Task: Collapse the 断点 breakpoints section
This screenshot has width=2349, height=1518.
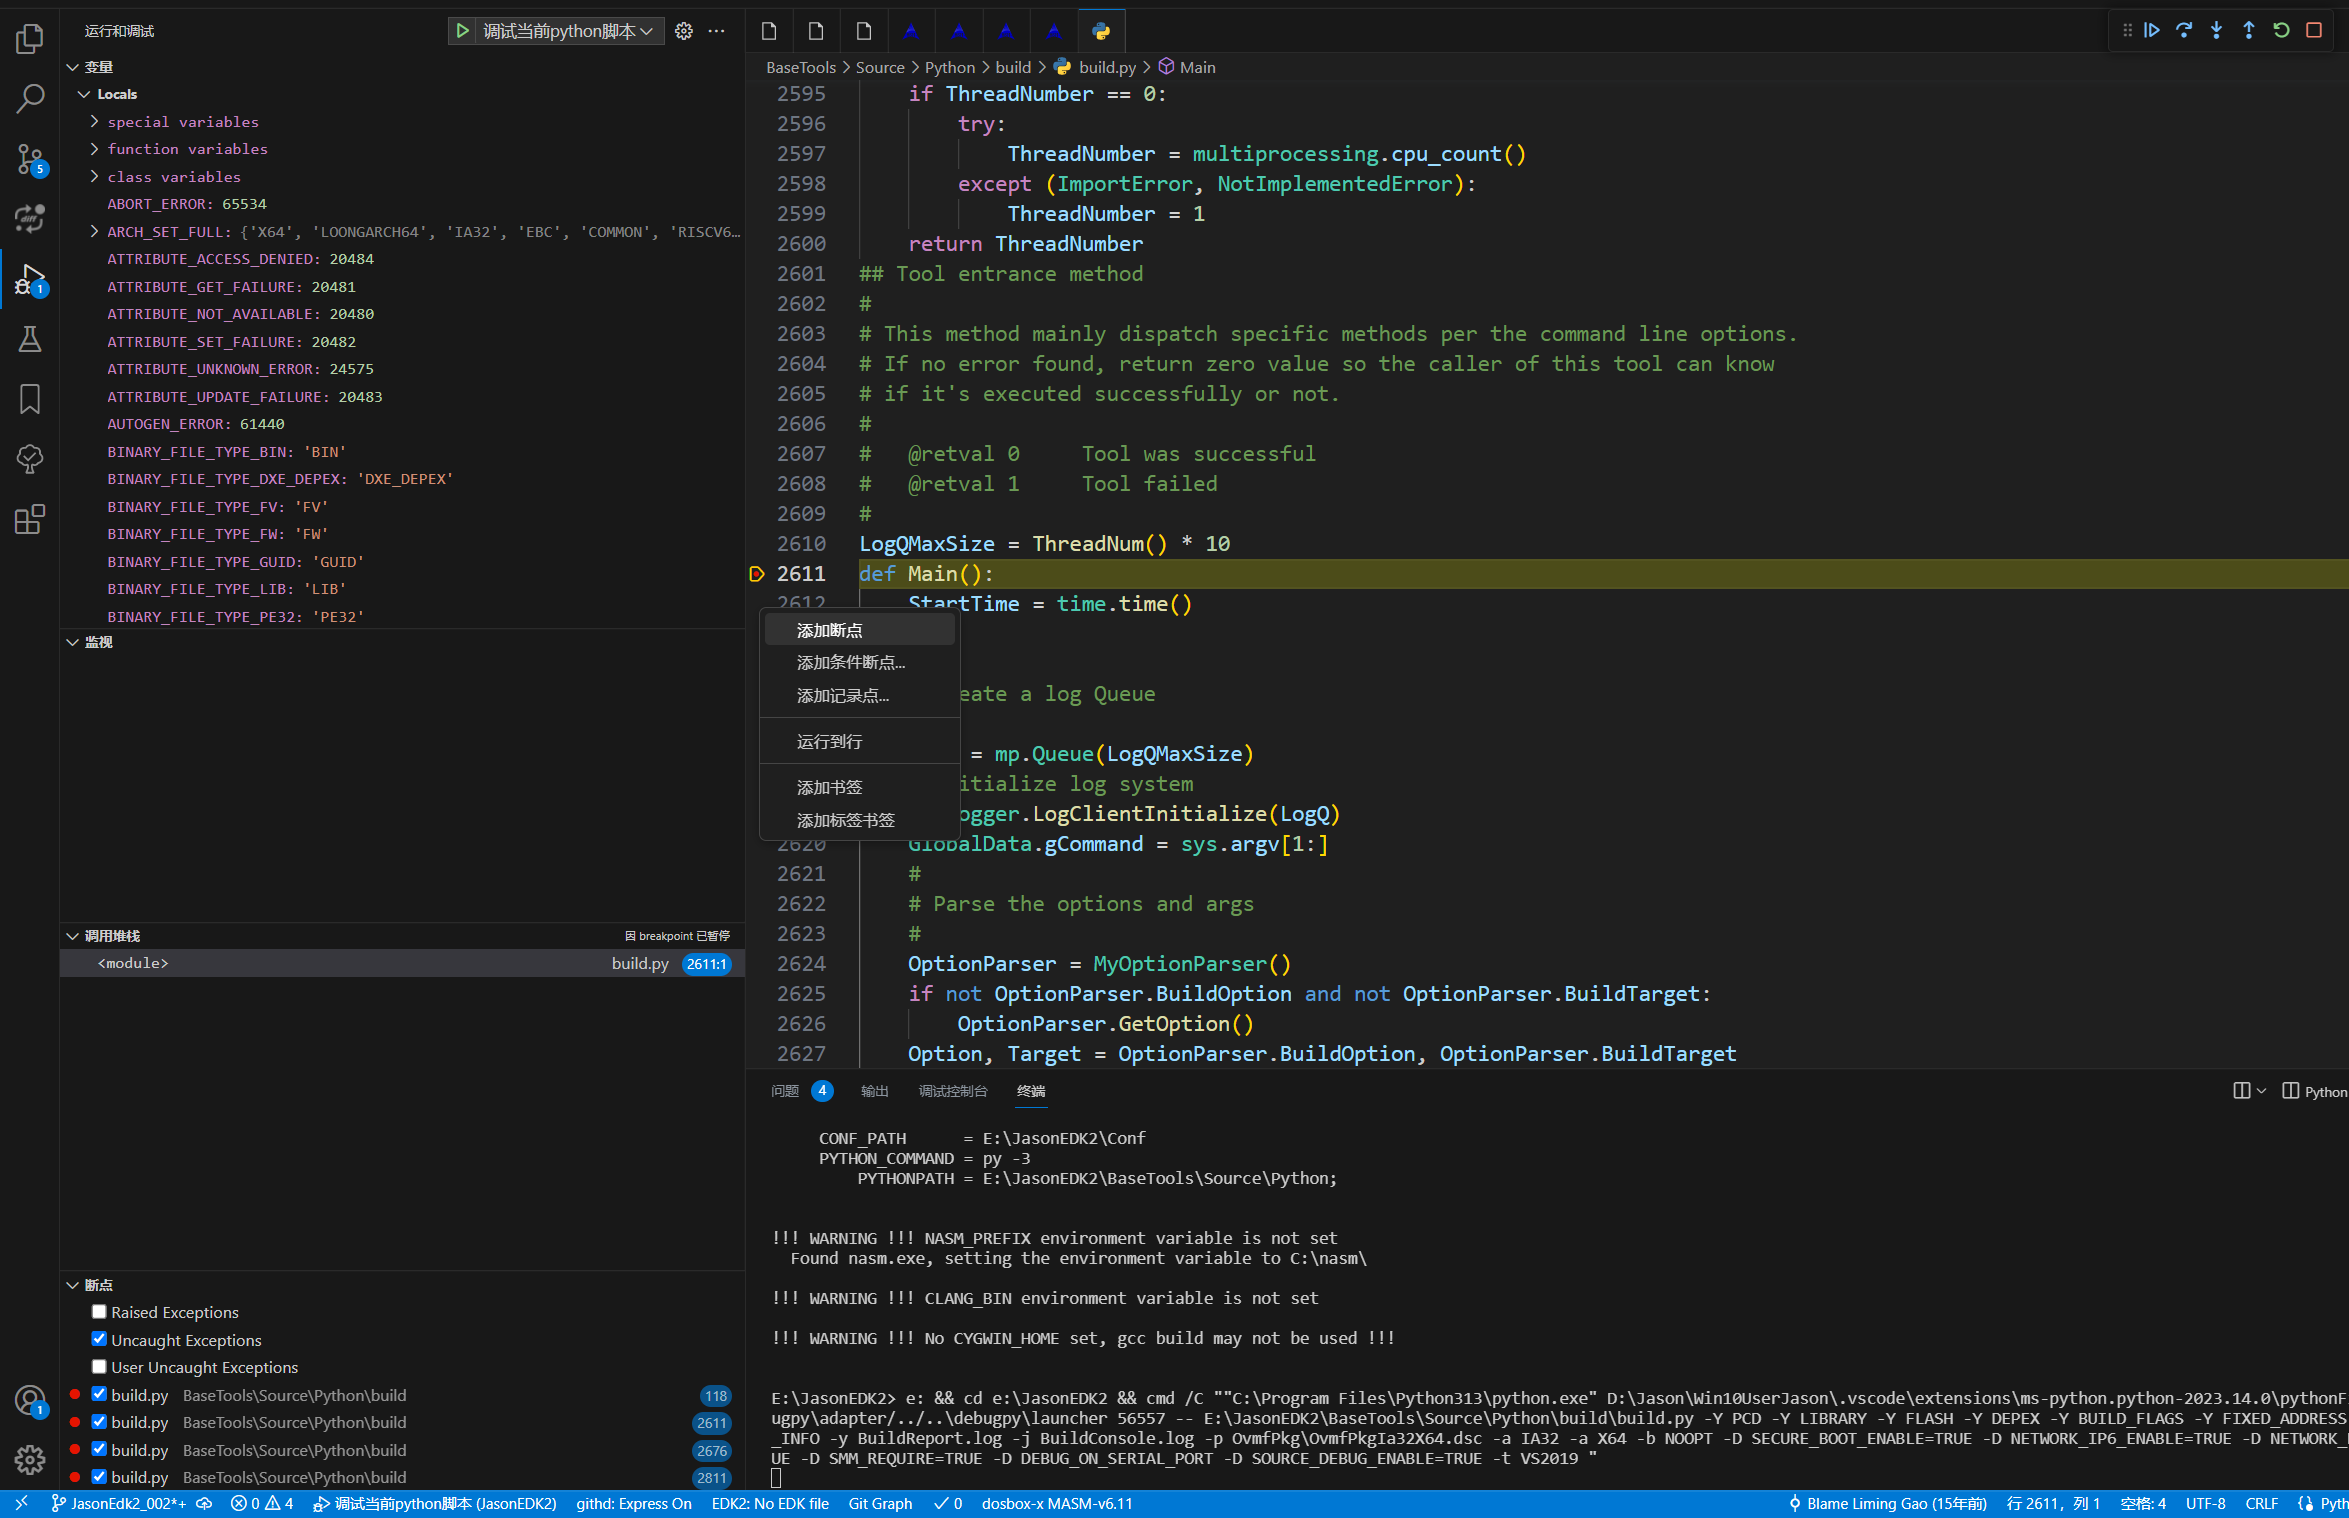Action: click(x=72, y=1285)
